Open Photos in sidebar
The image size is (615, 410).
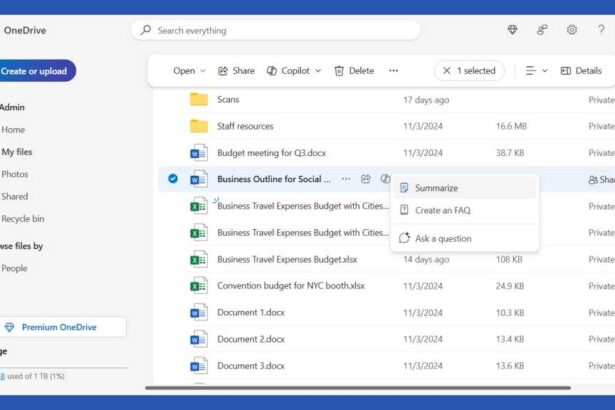(15, 174)
